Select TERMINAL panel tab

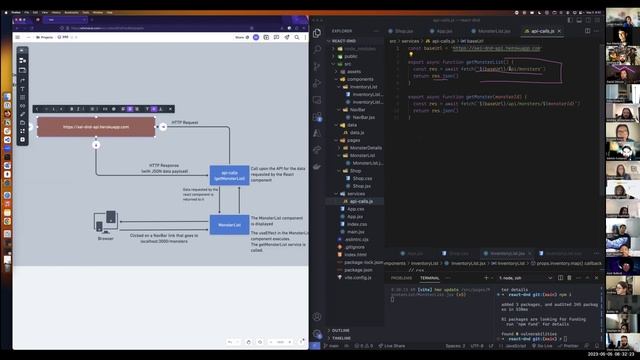(x=430, y=278)
